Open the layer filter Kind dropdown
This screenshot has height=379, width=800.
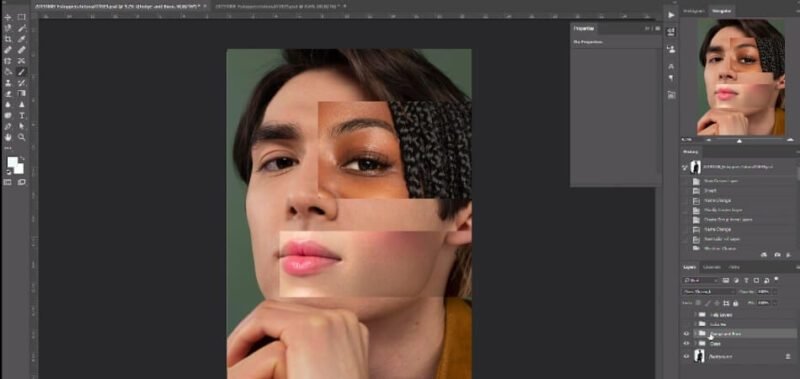pos(701,281)
